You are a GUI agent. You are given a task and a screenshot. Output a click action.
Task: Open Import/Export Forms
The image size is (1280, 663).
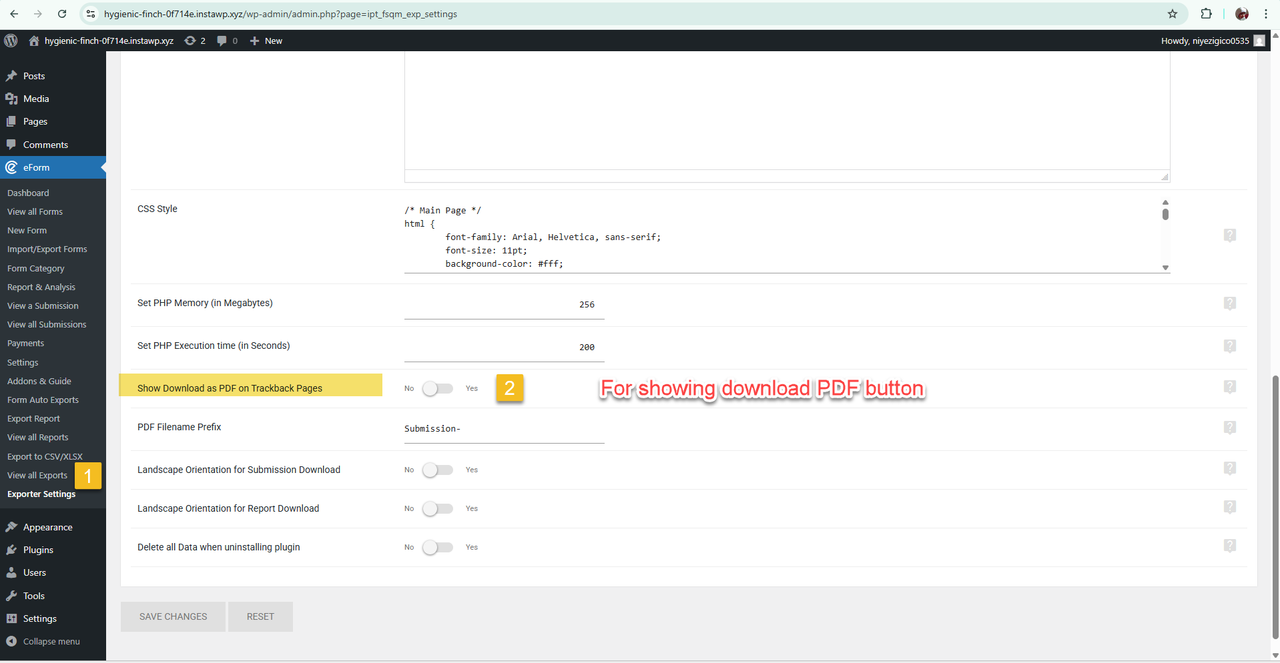(47, 249)
